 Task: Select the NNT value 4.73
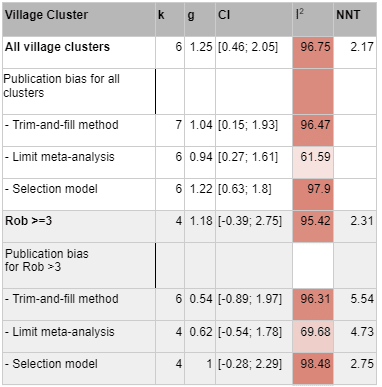[x=362, y=332]
